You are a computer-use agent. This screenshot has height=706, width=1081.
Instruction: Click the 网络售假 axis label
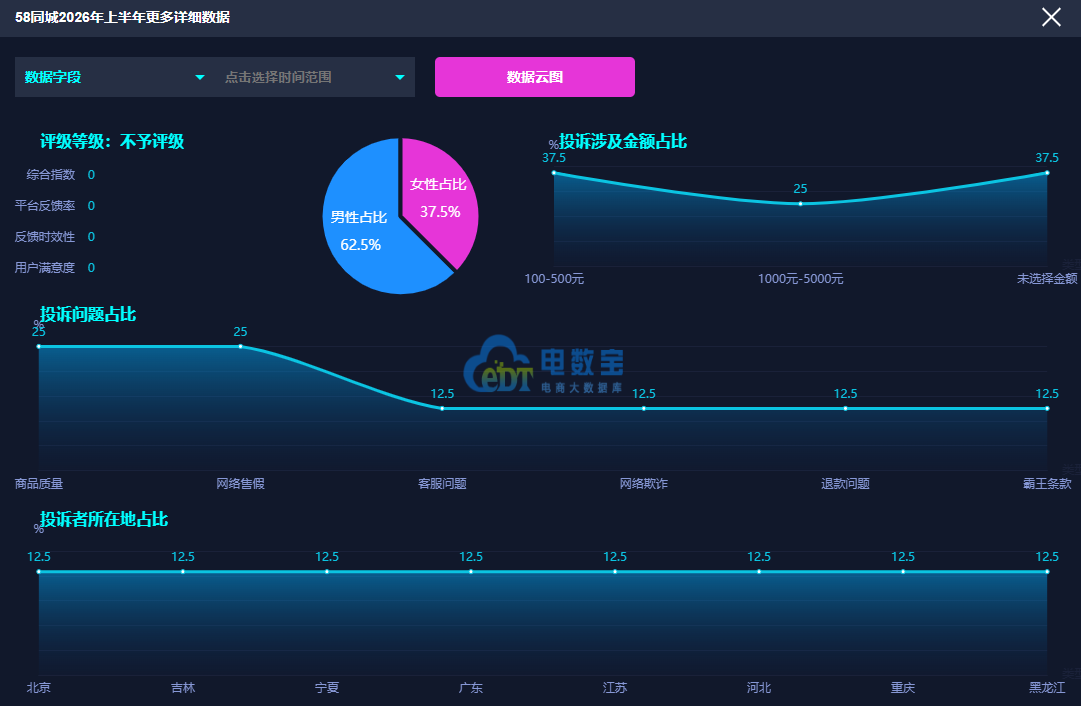click(241, 483)
